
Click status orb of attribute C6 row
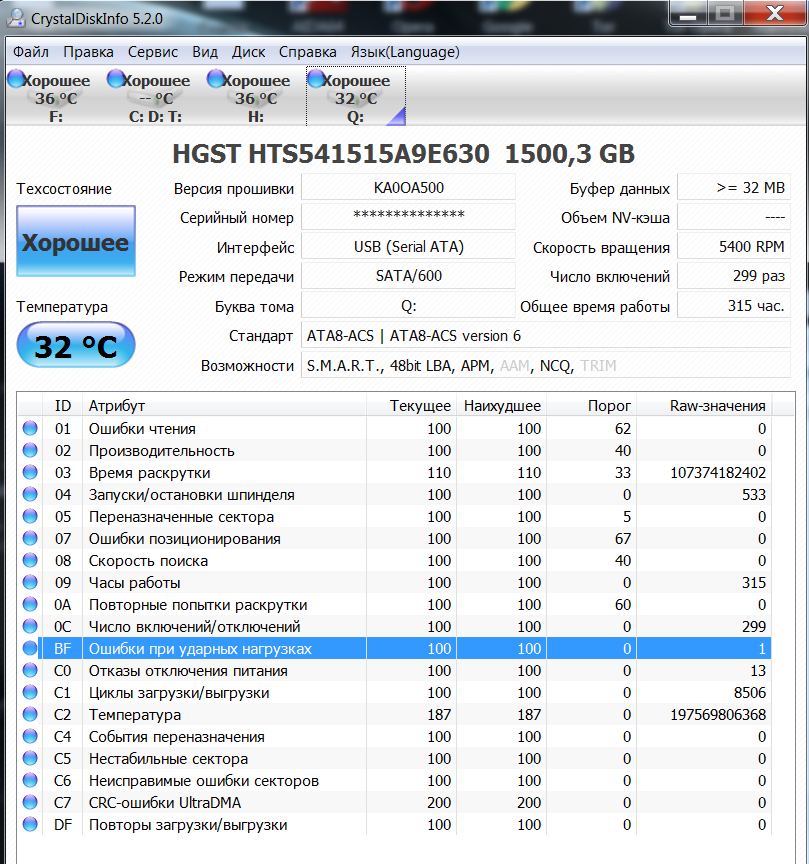tap(30, 781)
